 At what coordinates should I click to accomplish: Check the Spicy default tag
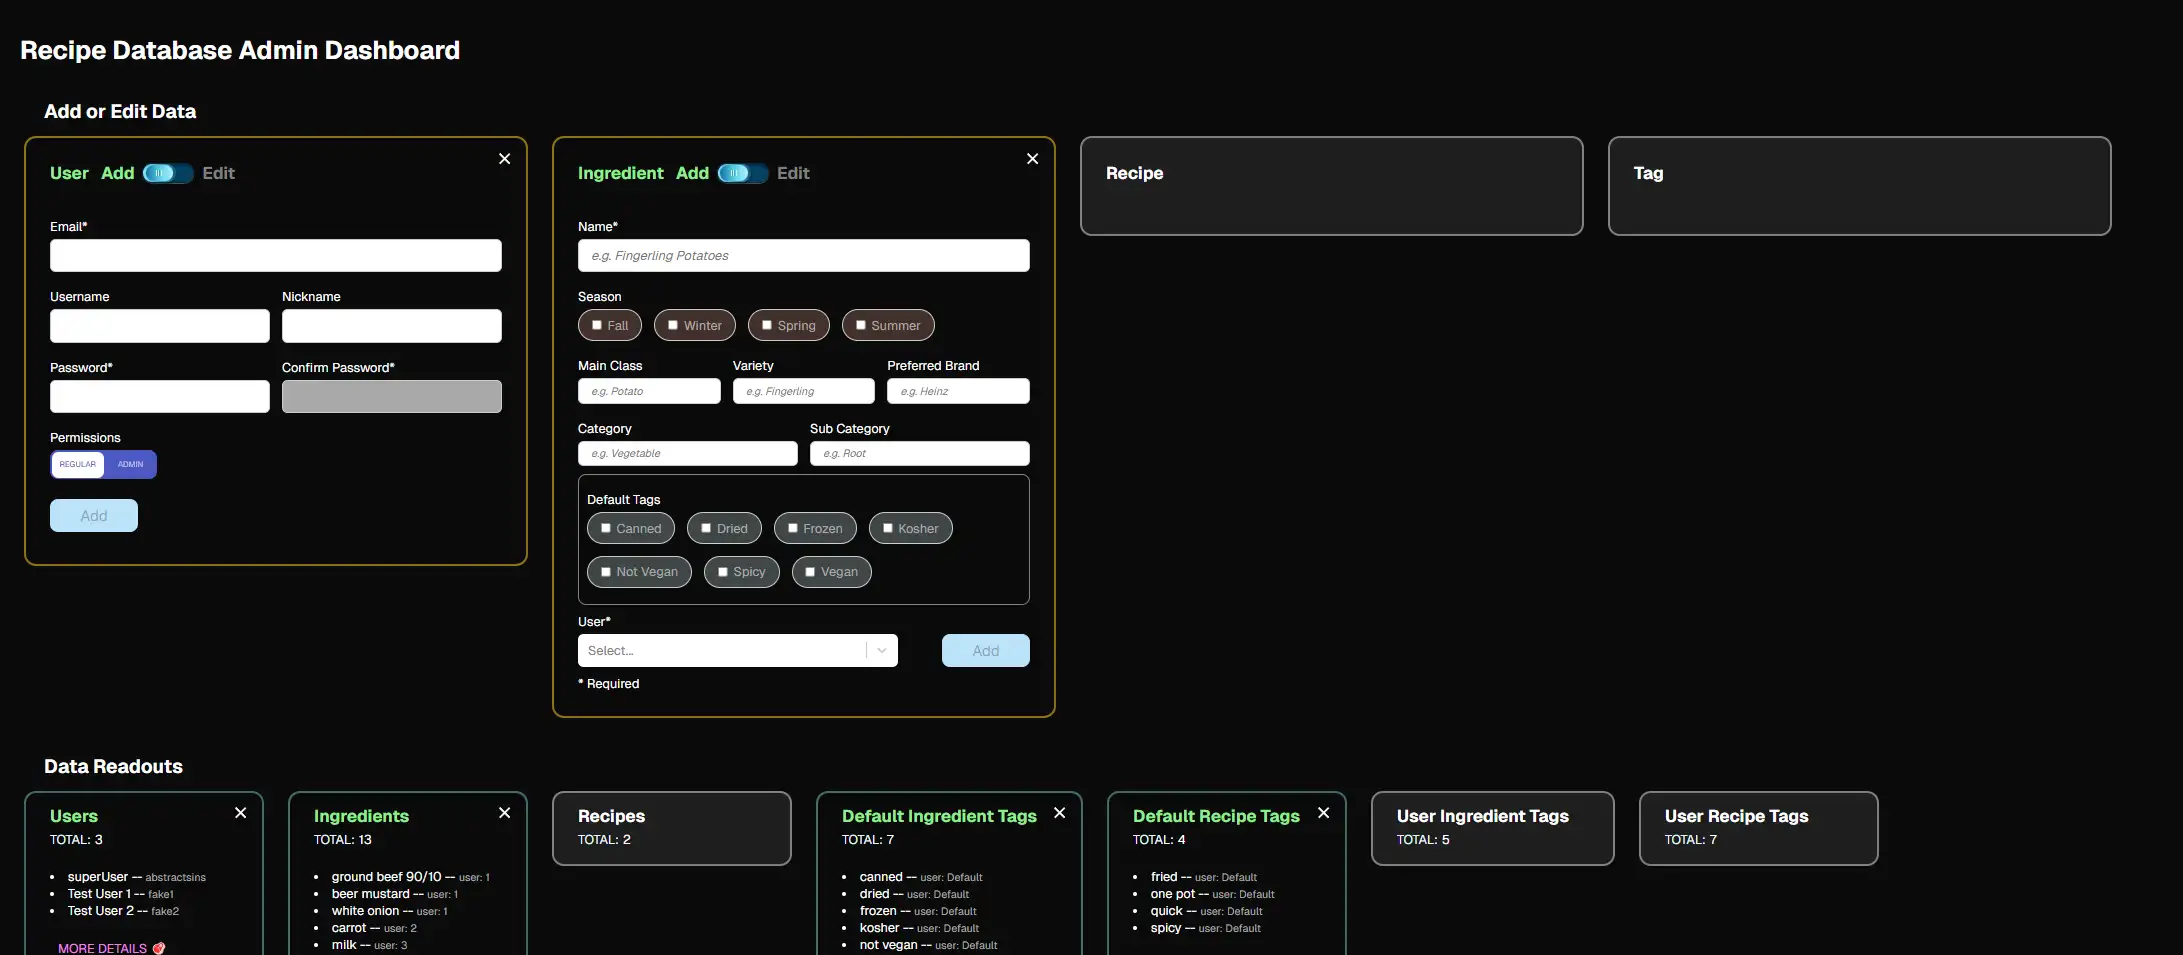coord(723,572)
